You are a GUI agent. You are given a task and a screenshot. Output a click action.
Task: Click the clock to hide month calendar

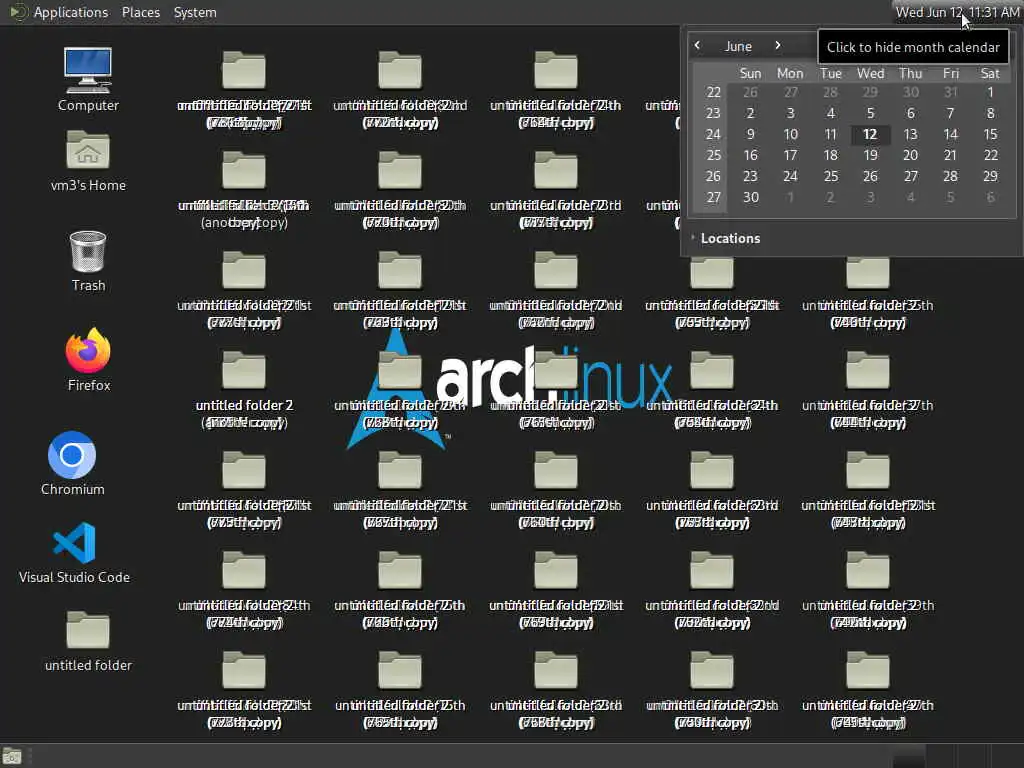coord(957,12)
